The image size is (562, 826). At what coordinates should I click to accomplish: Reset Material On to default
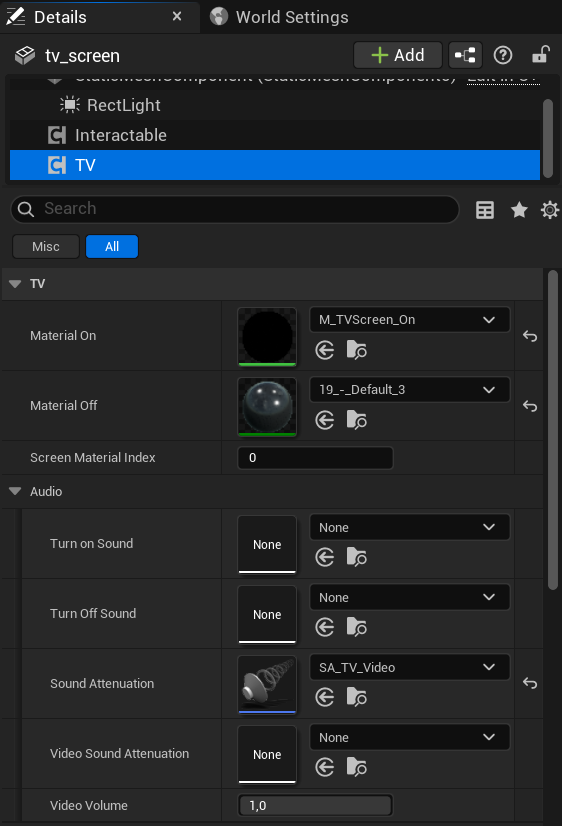coord(530,336)
